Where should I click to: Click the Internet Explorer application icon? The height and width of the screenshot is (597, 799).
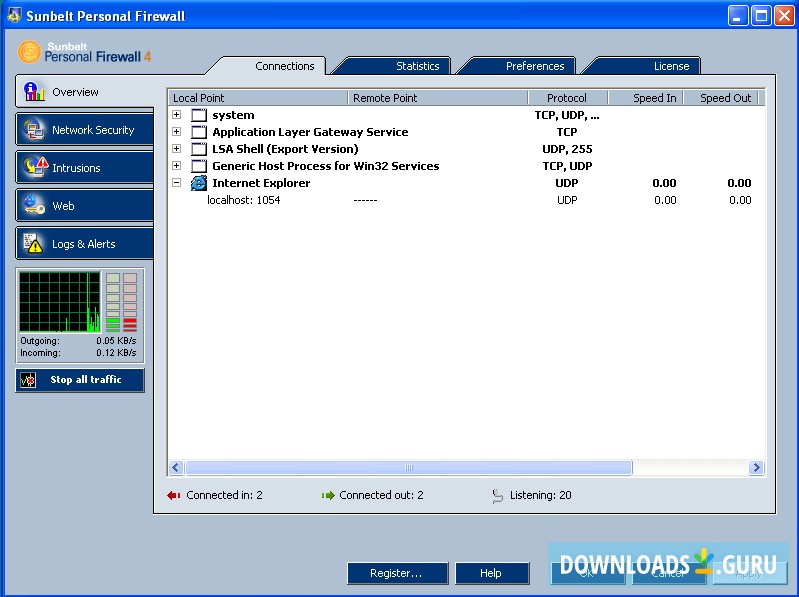pyautogui.click(x=199, y=183)
